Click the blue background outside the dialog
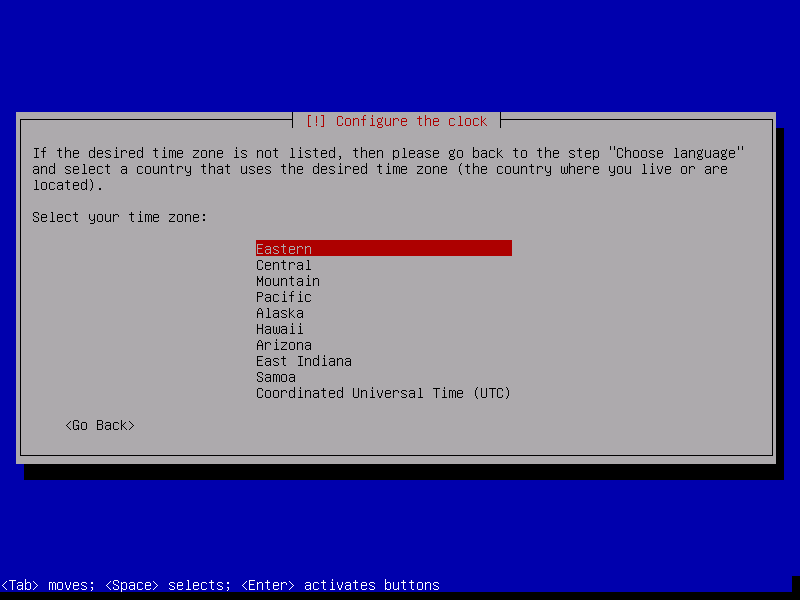The image size is (800, 600). tap(400, 50)
